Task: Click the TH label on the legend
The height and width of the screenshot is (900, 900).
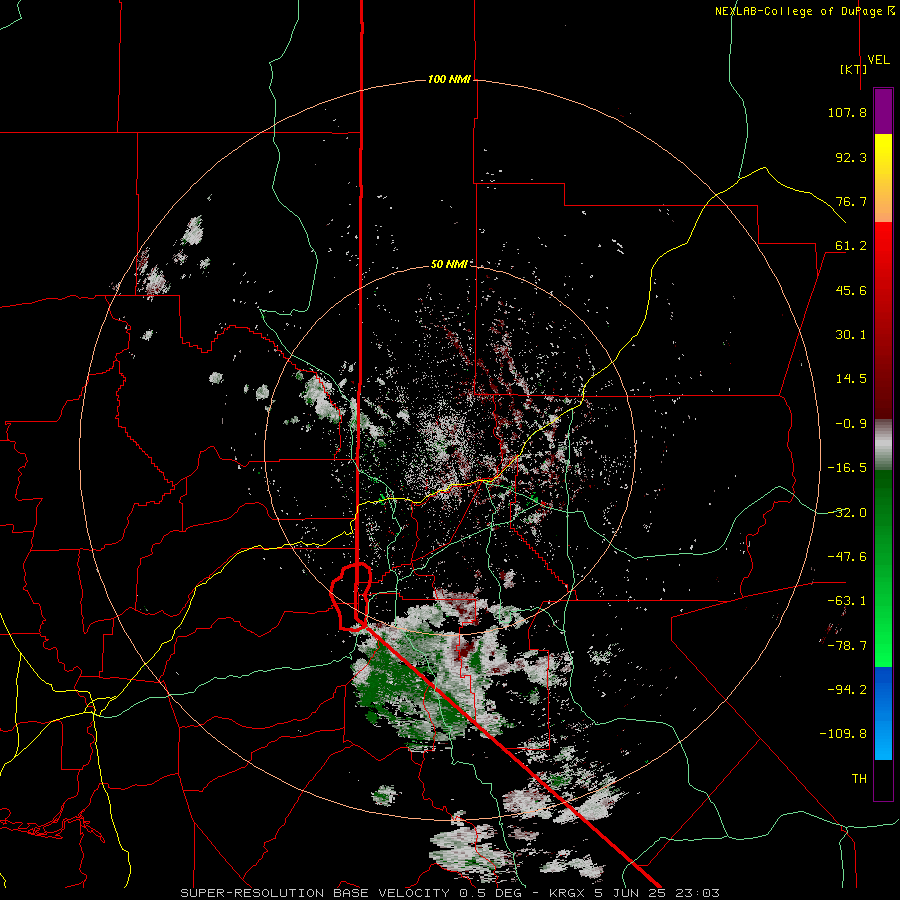Action: (859, 779)
